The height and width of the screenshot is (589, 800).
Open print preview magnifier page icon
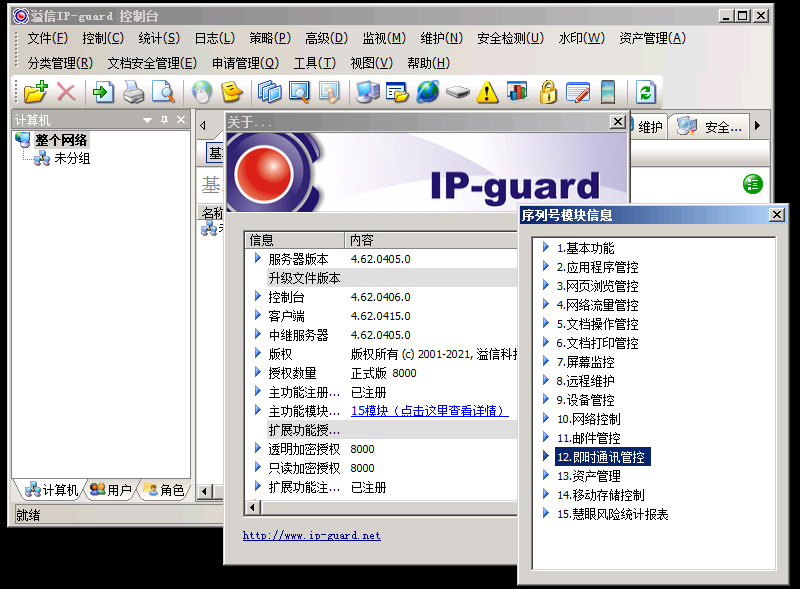click(x=164, y=93)
